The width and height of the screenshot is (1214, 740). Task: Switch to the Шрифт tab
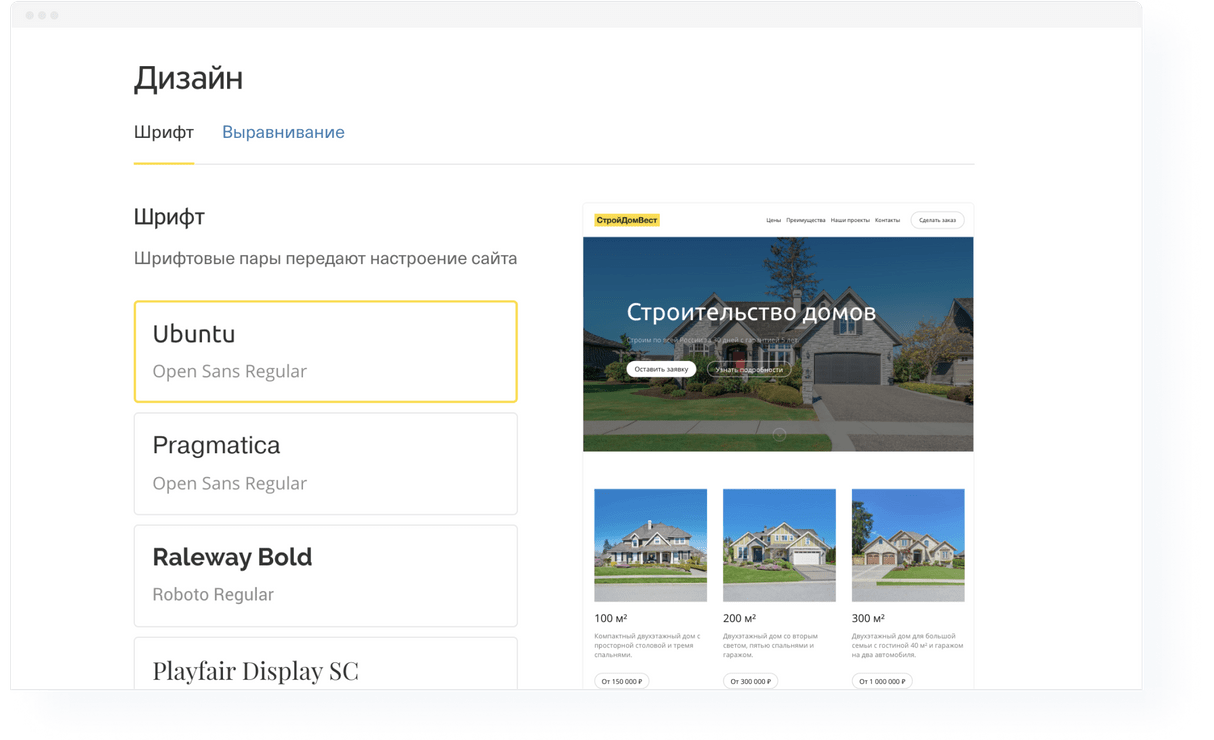tap(164, 132)
